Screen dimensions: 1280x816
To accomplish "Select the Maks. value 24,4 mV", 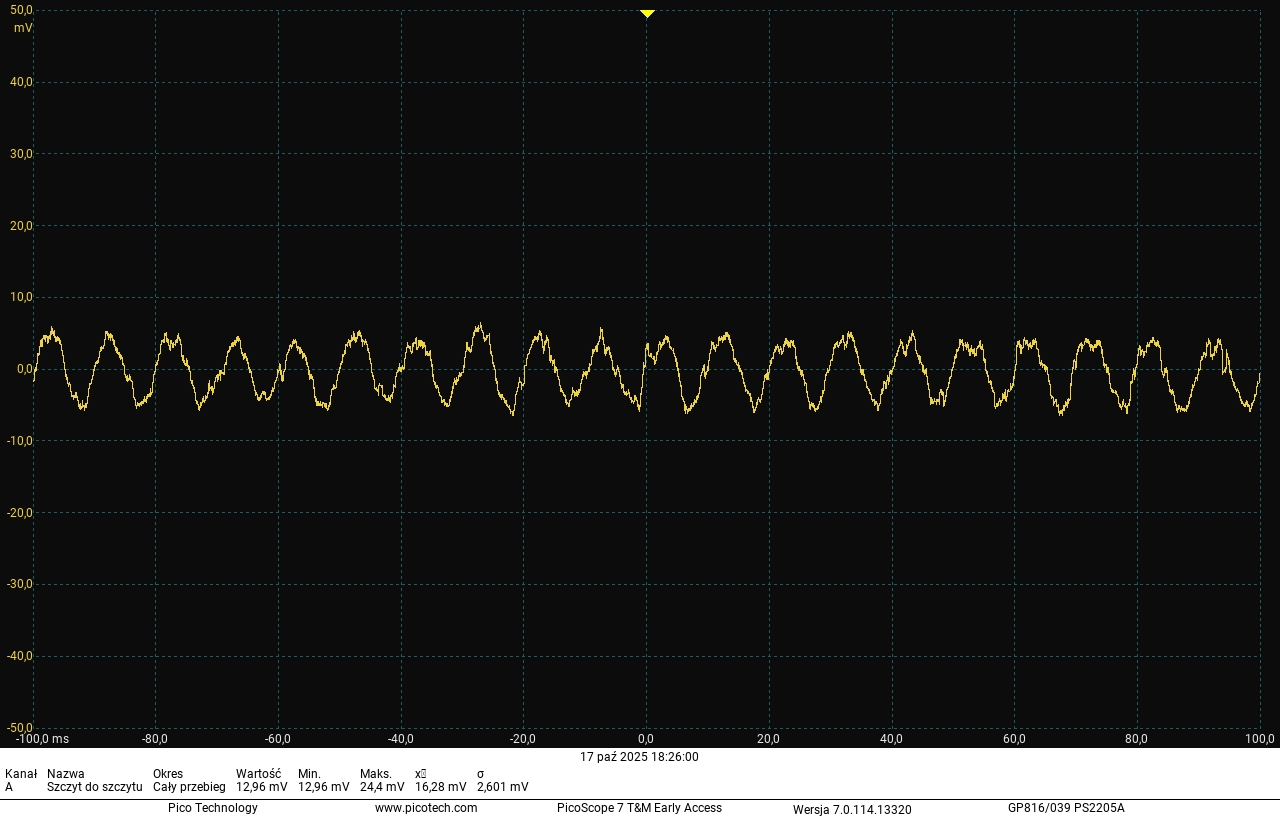I will (382, 786).
